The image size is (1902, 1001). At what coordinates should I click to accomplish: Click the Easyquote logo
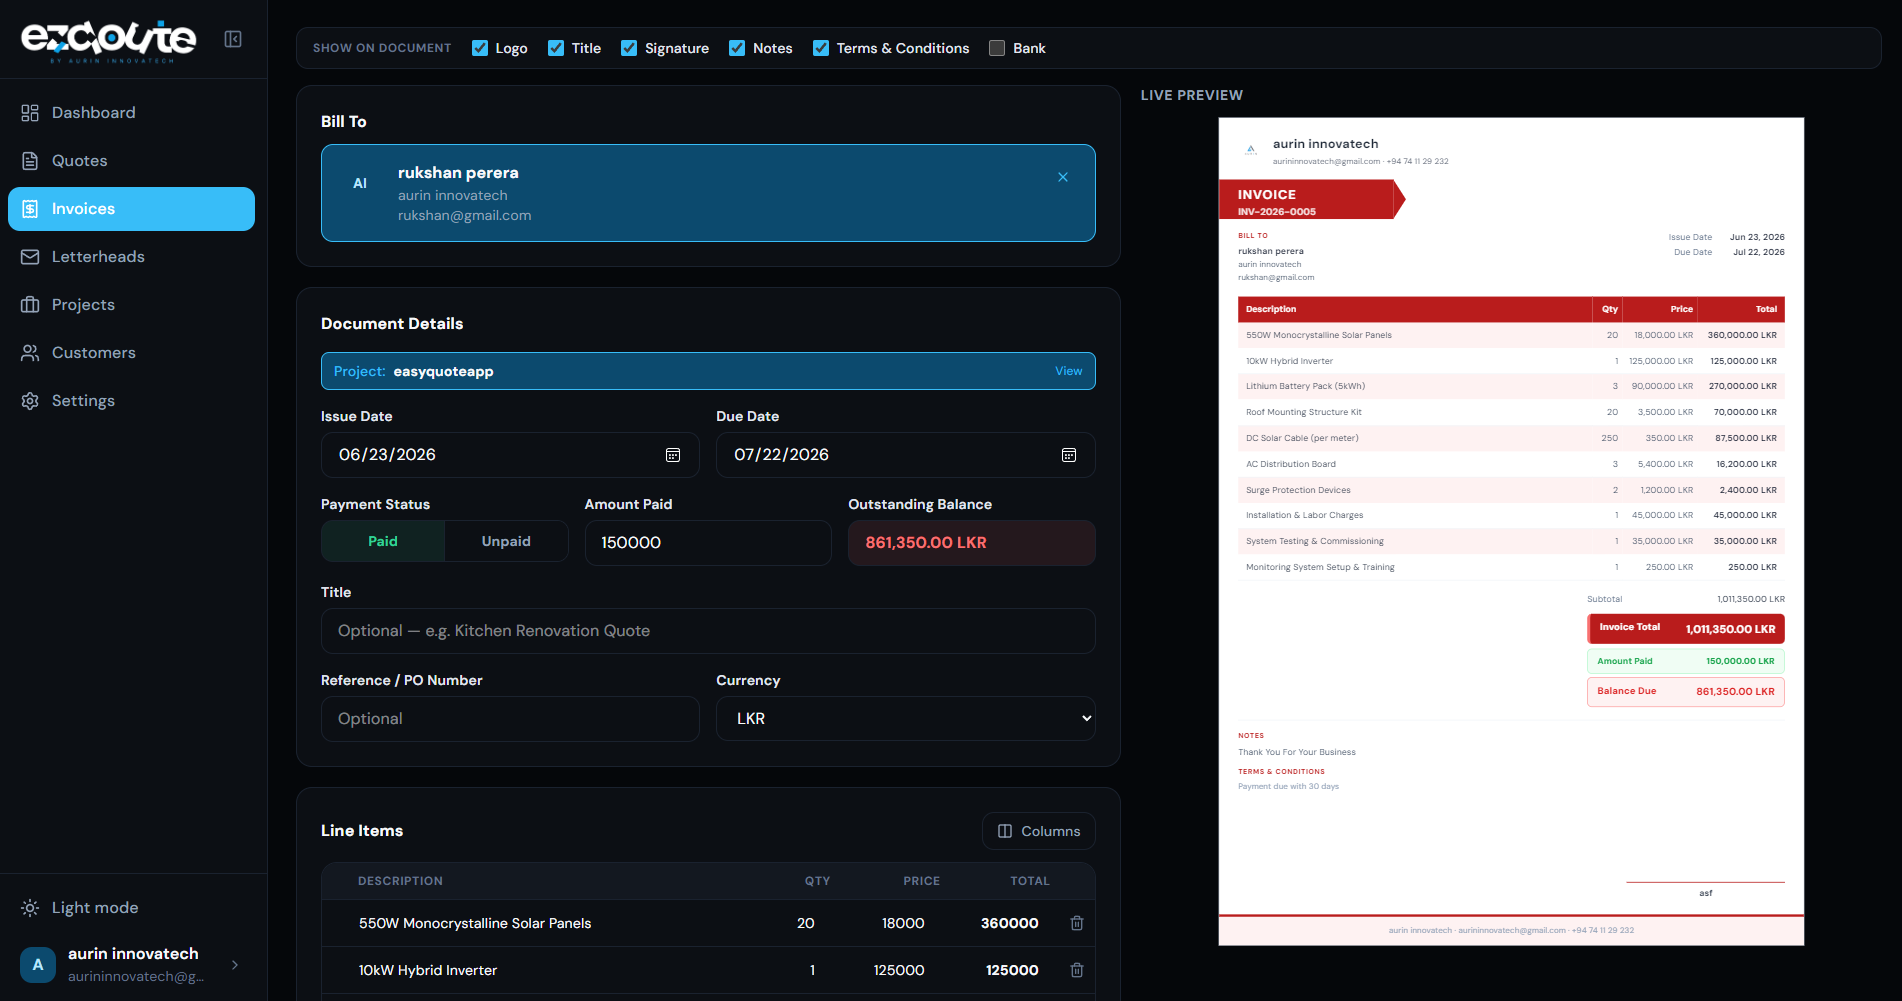[x=108, y=40]
